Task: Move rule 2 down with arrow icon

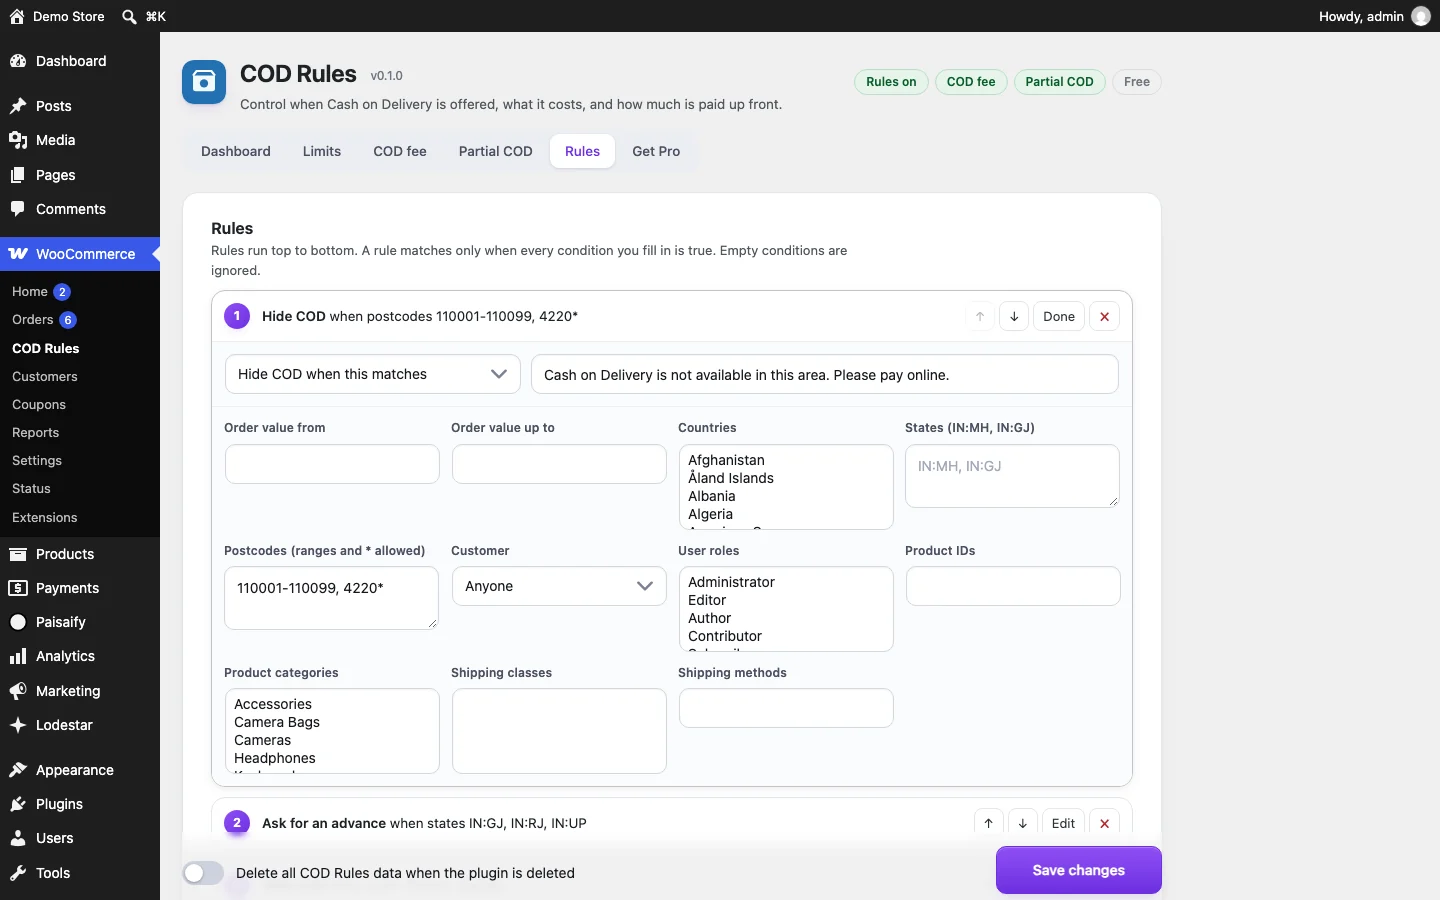Action: coord(1023,823)
